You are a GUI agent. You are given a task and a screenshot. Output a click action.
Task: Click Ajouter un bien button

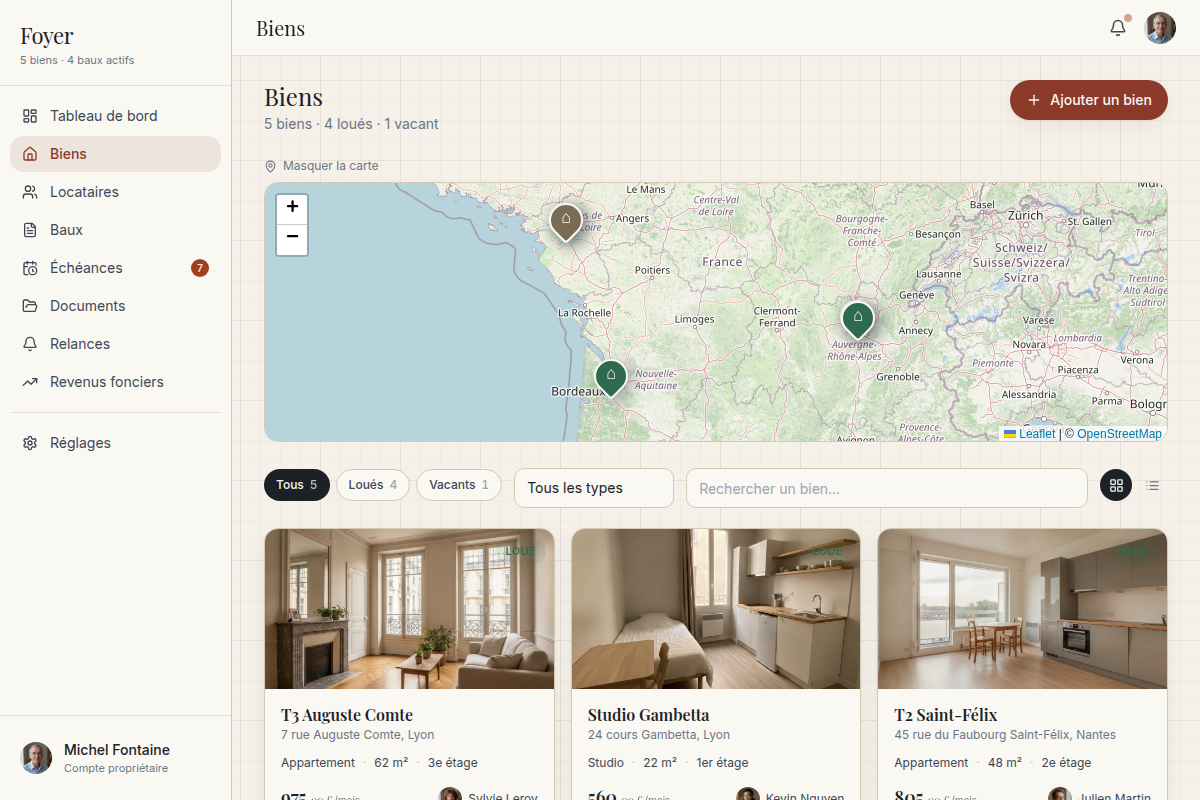point(1089,100)
